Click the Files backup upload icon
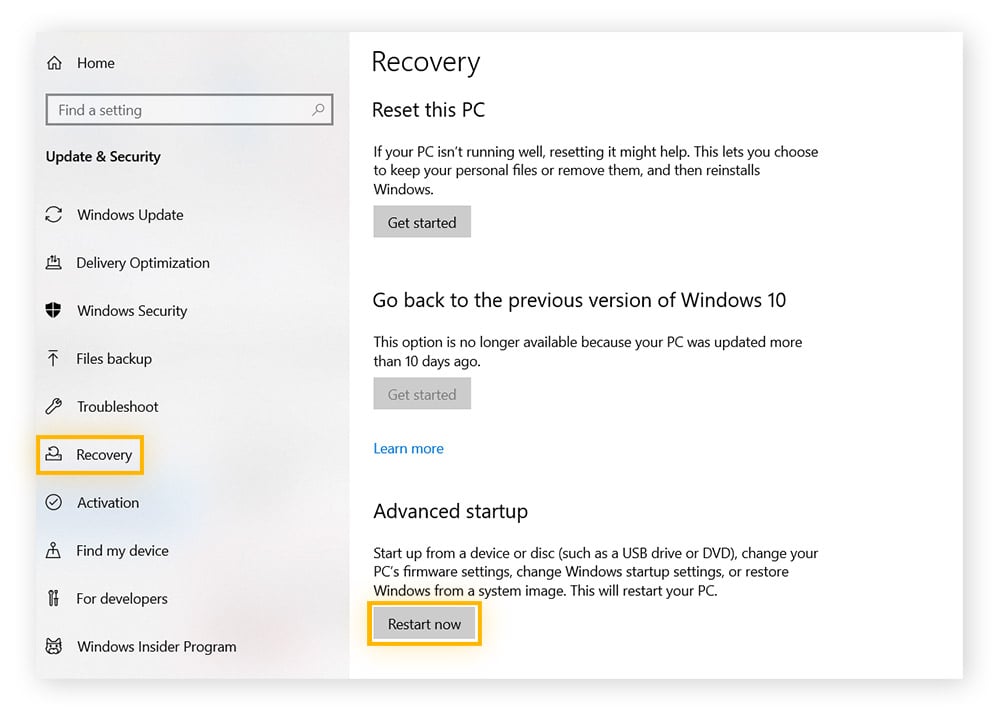This screenshot has height=710, width=999. point(54,359)
